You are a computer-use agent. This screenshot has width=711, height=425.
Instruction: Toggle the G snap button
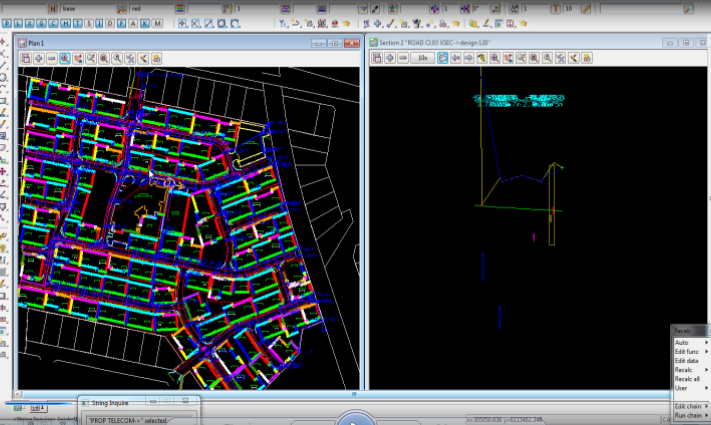pos(42,24)
